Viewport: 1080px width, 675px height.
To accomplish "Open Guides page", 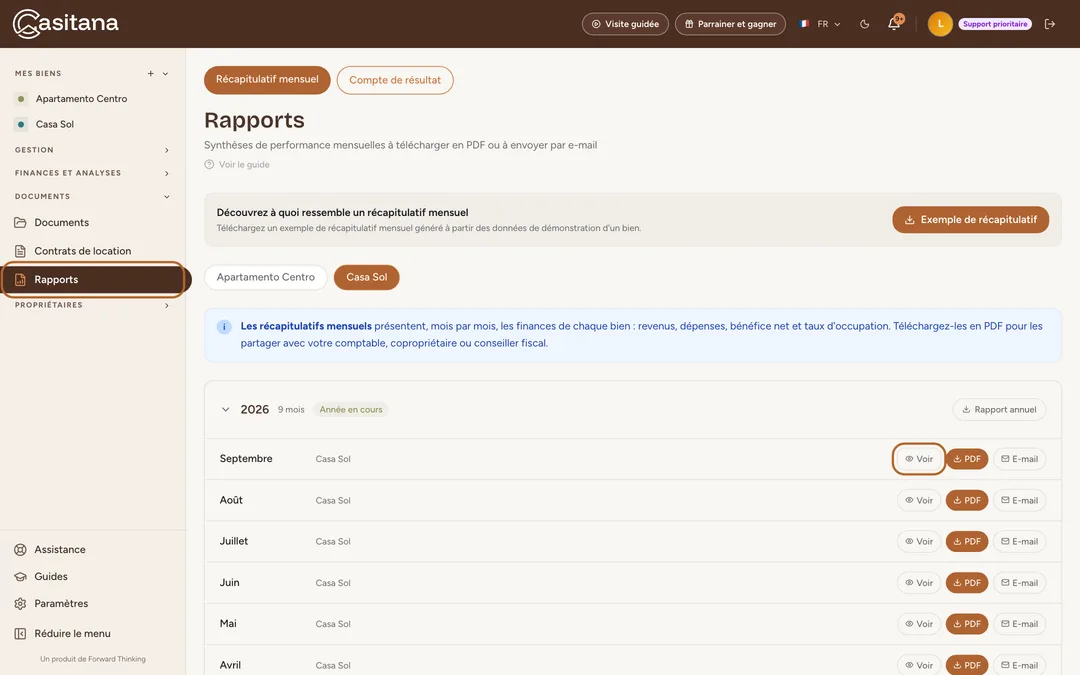I will 51,577.
